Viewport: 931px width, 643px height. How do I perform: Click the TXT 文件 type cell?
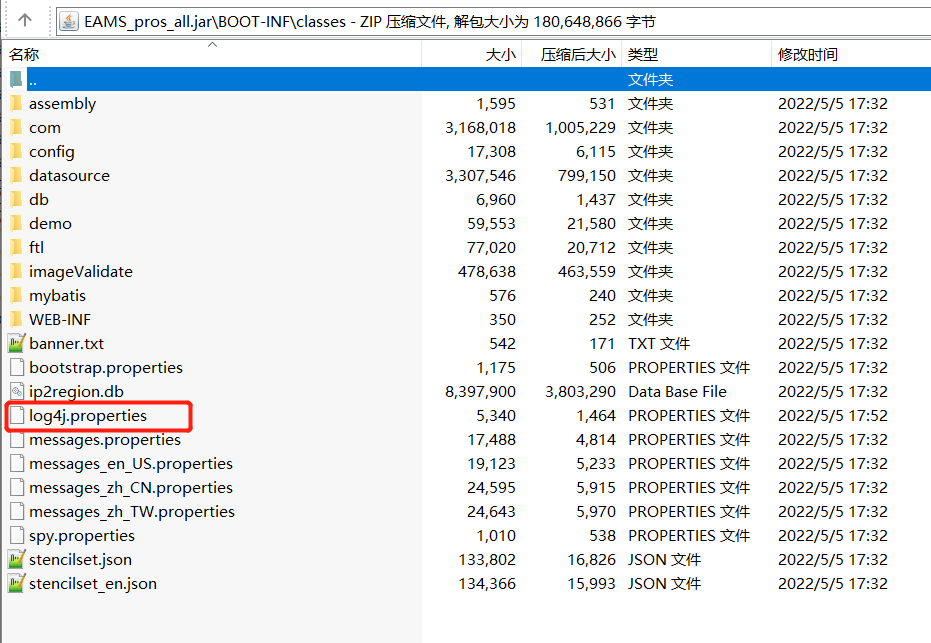pyautogui.click(x=659, y=344)
